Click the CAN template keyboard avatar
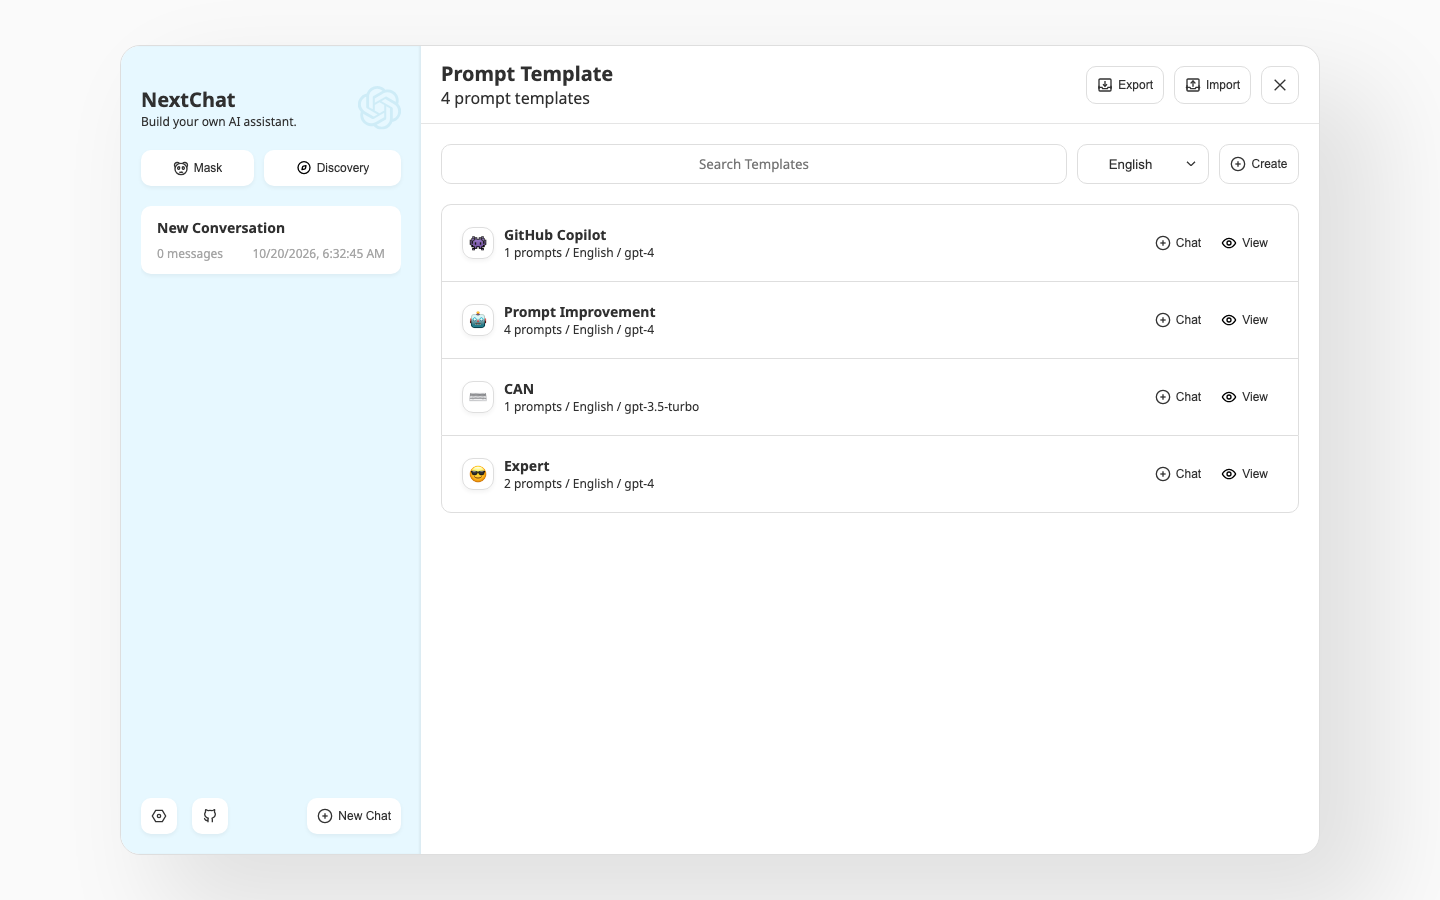 pyautogui.click(x=478, y=397)
